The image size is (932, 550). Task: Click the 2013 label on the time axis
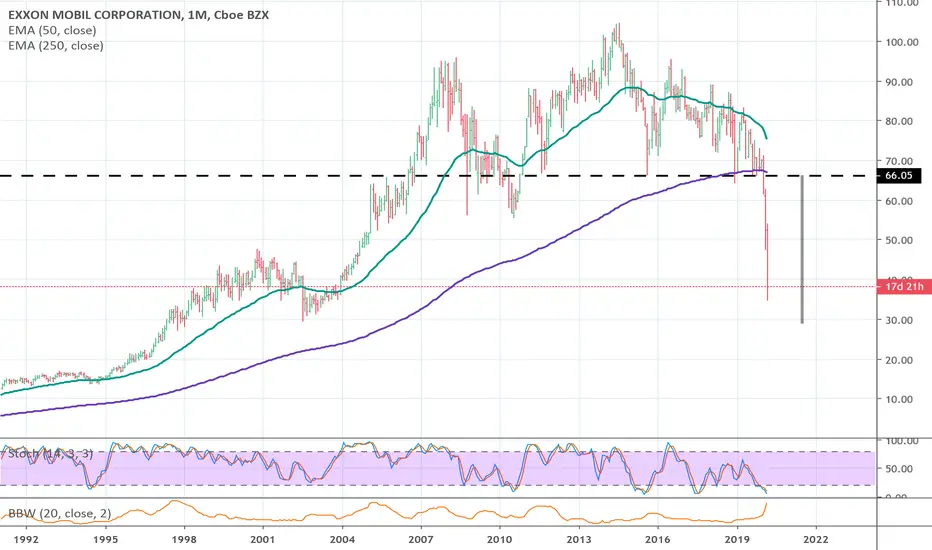pos(578,539)
